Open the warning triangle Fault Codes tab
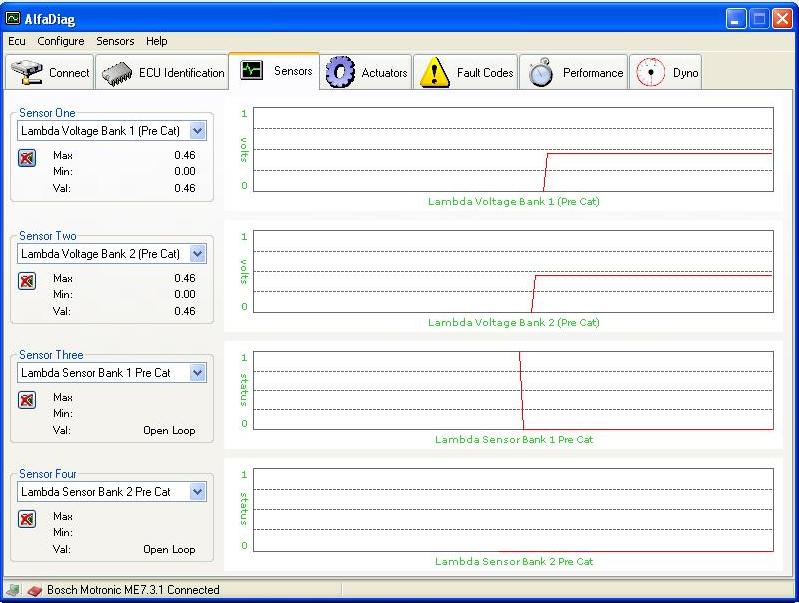 [x=466, y=72]
